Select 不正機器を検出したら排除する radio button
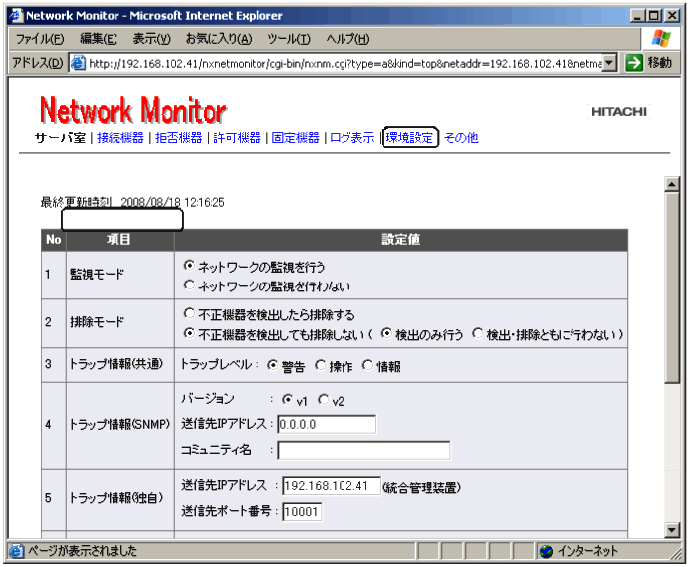 [189, 313]
